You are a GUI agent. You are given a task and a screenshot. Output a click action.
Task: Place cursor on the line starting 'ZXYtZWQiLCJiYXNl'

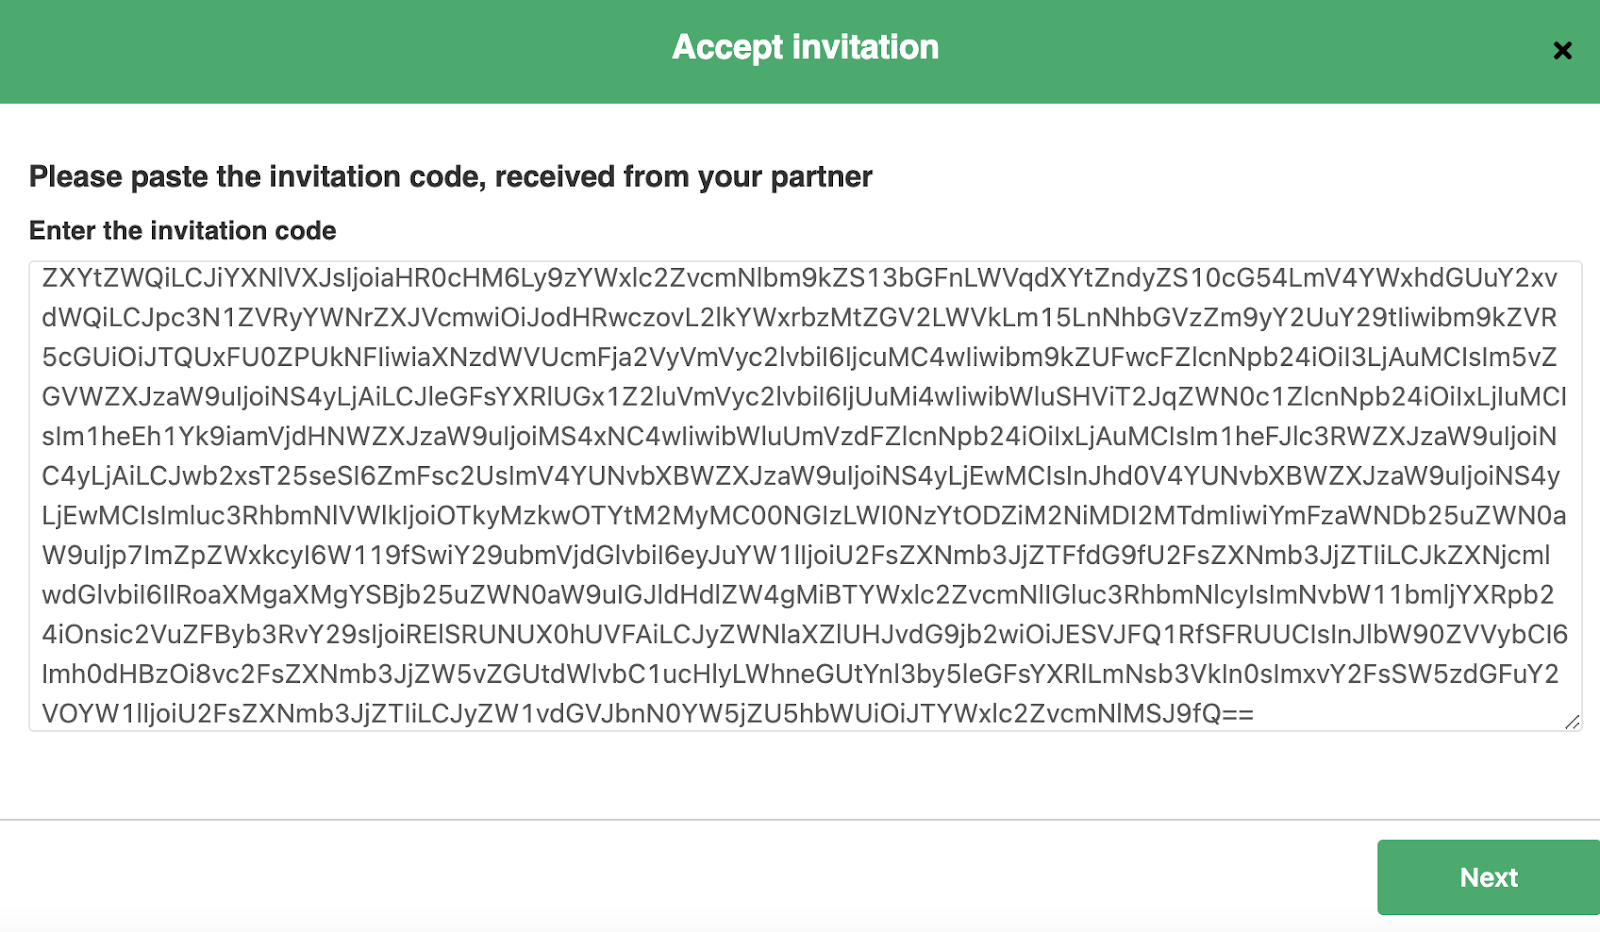click(799, 278)
